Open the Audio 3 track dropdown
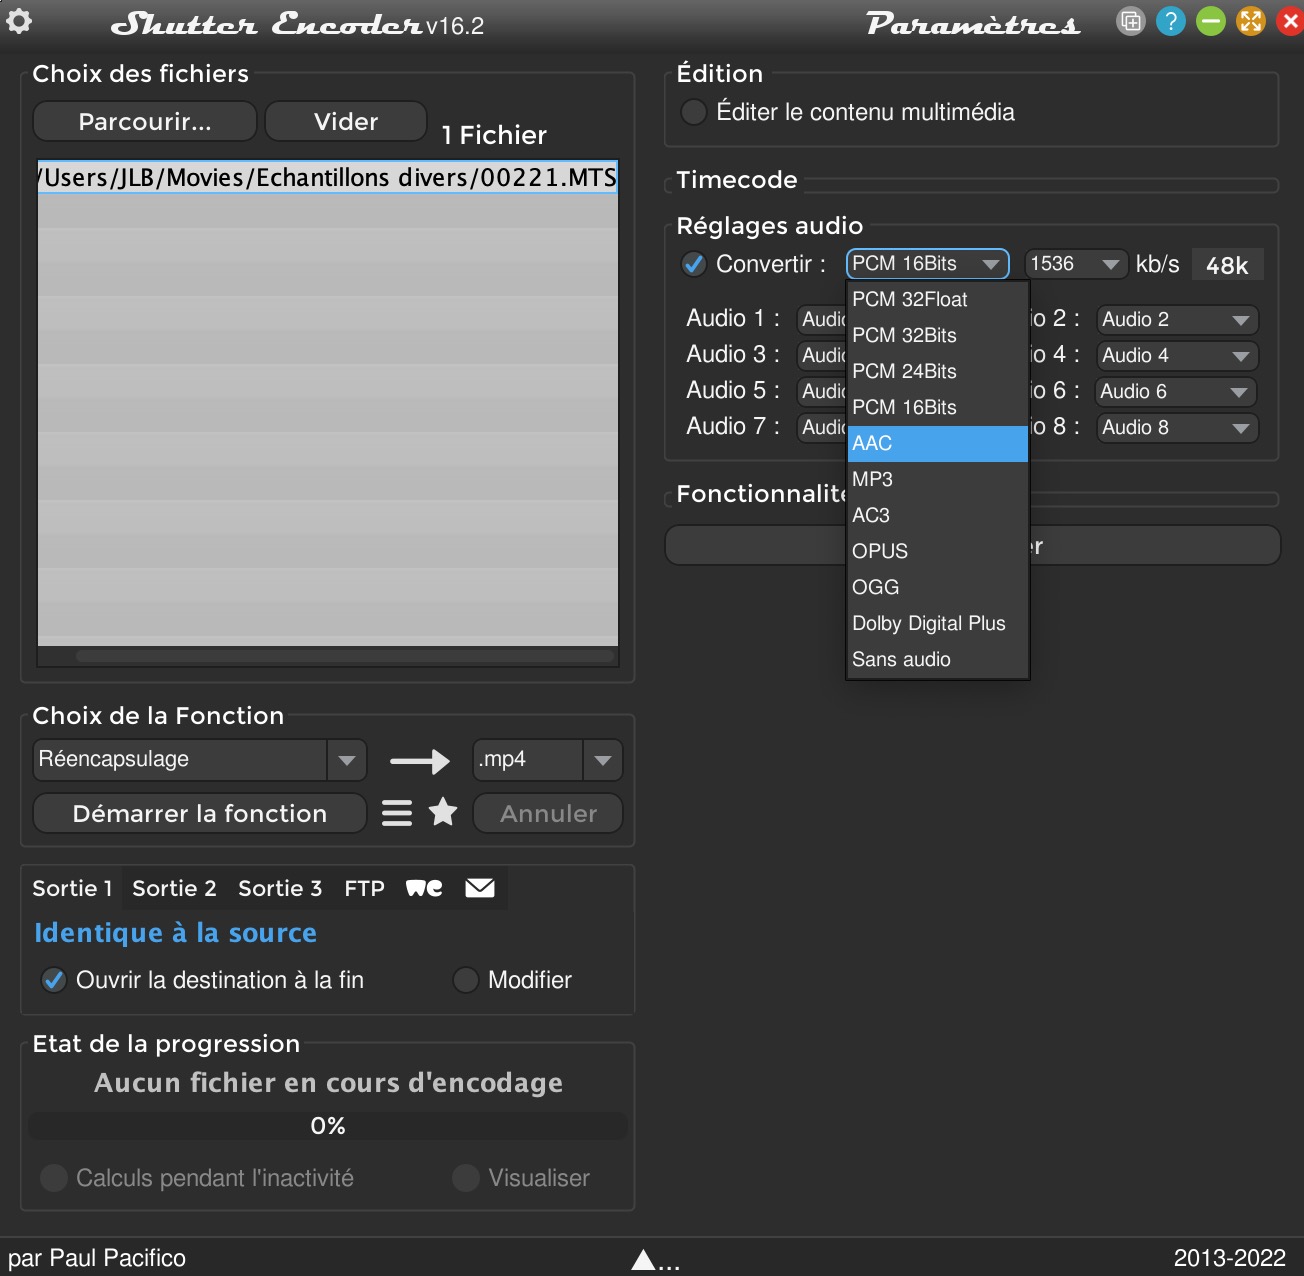1304x1276 pixels. pyautogui.click(x=822, y=356)
